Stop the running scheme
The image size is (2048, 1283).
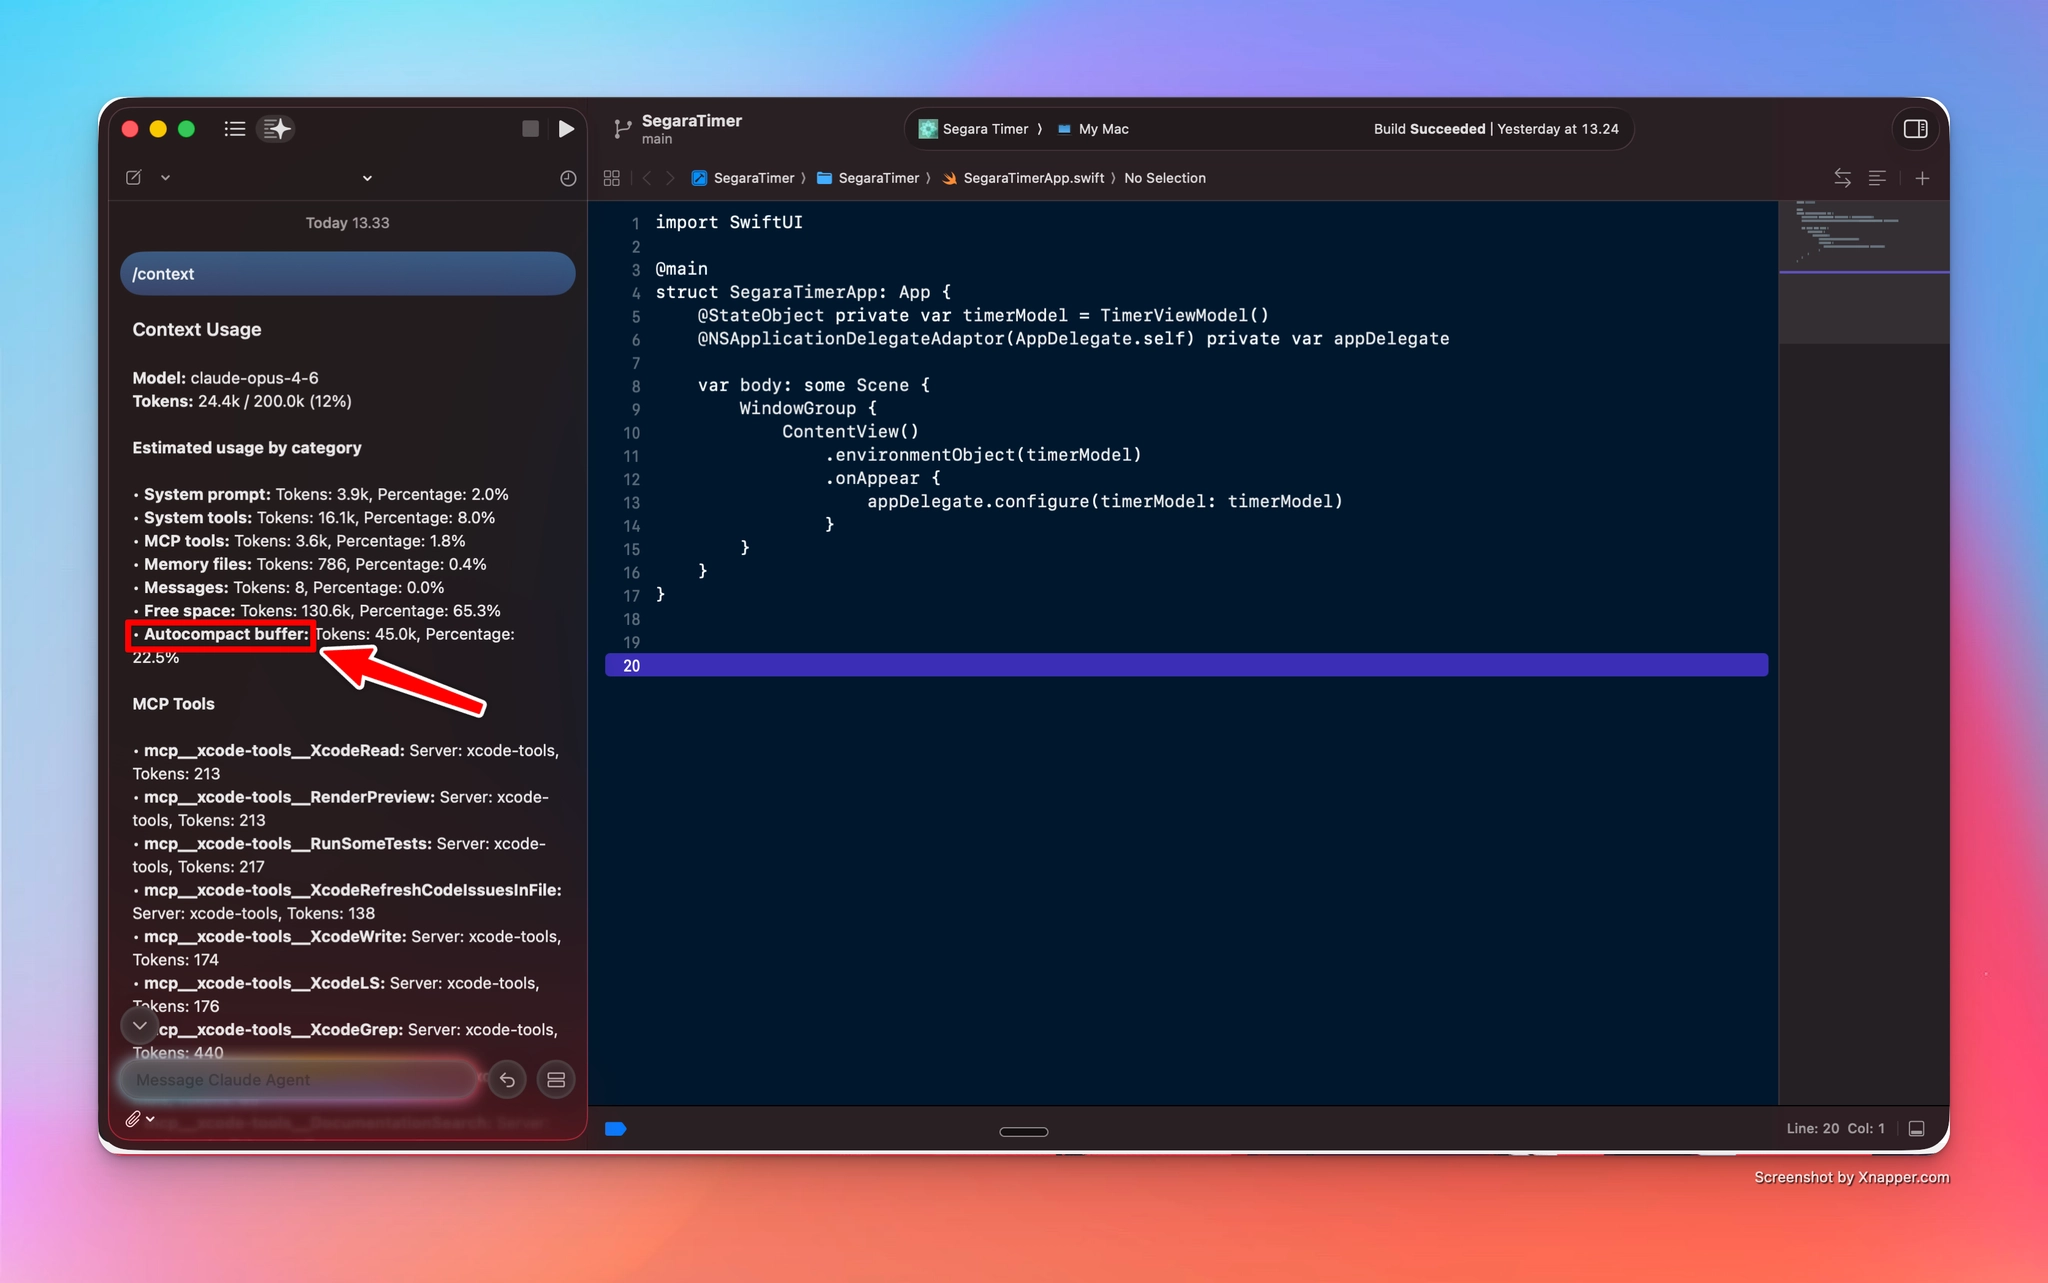[x=530, y=128]
